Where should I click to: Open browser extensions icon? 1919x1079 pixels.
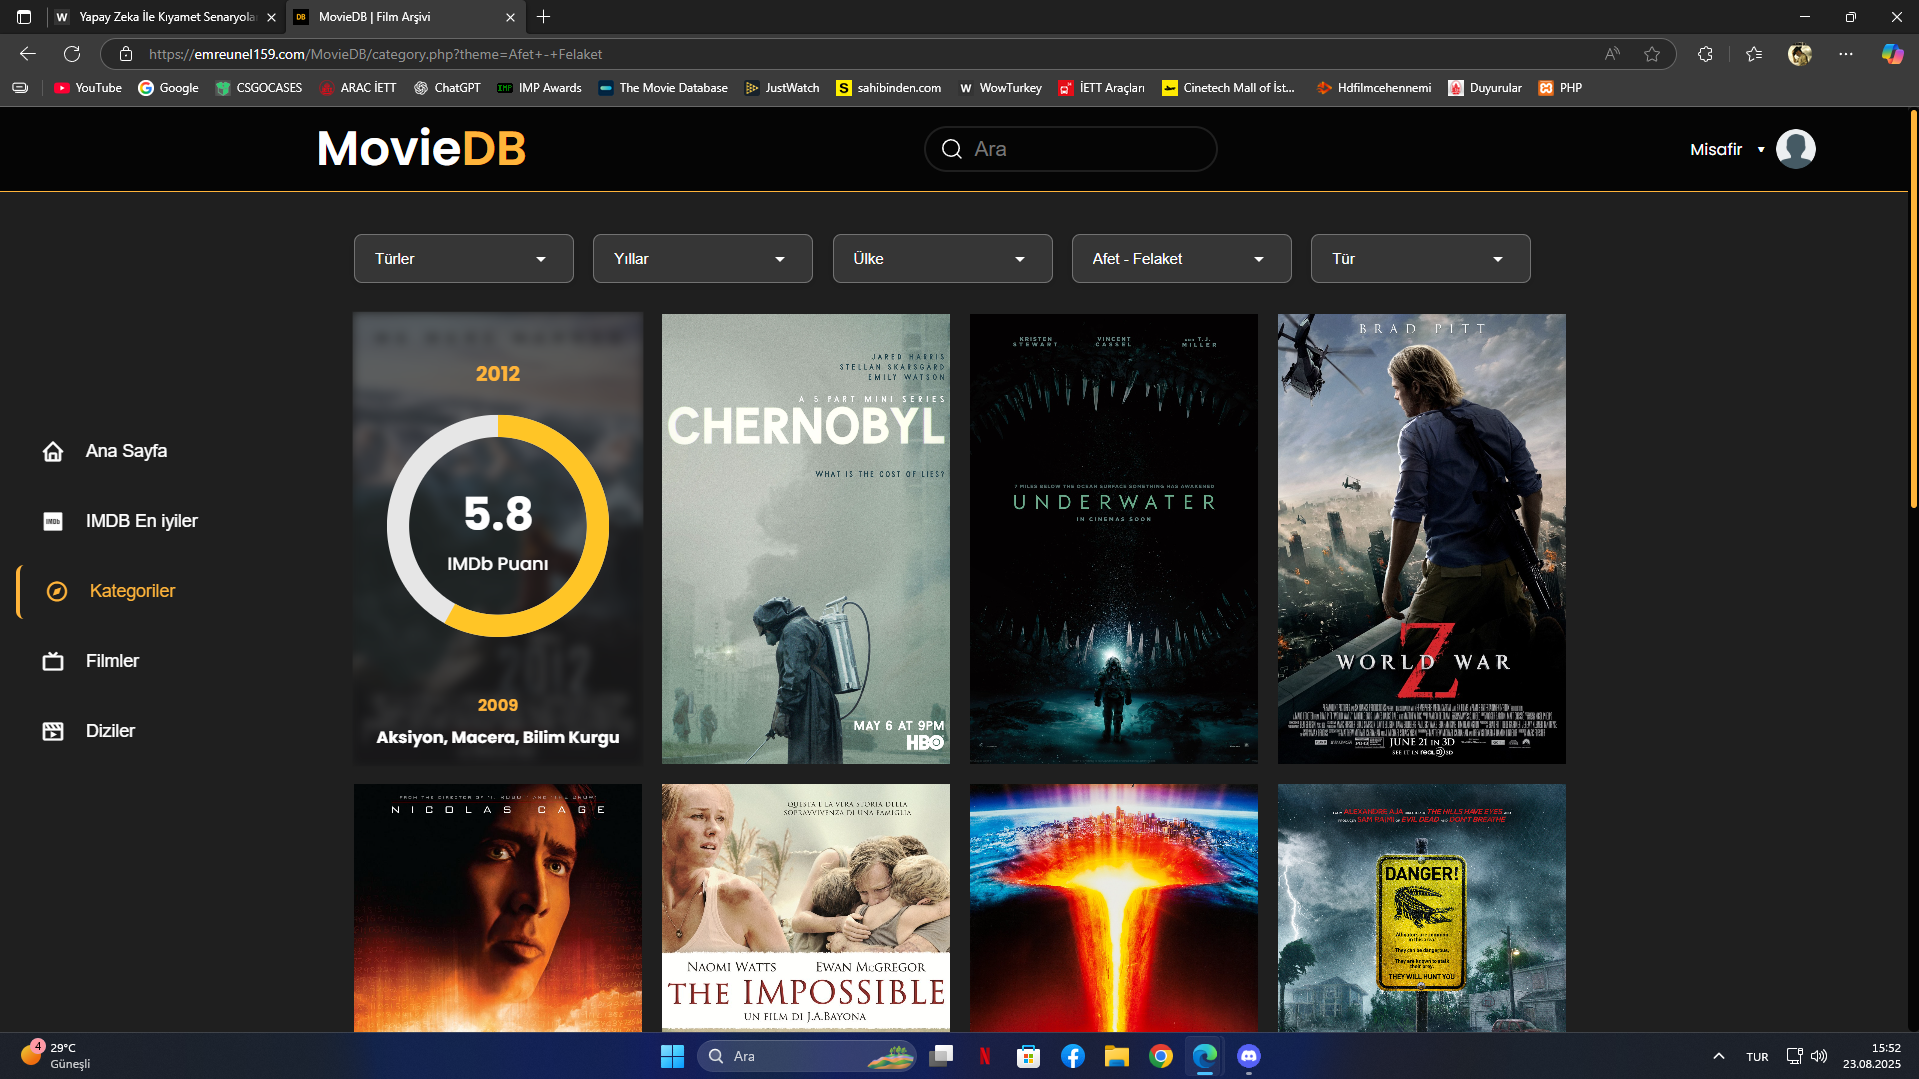pos(1705,54)
